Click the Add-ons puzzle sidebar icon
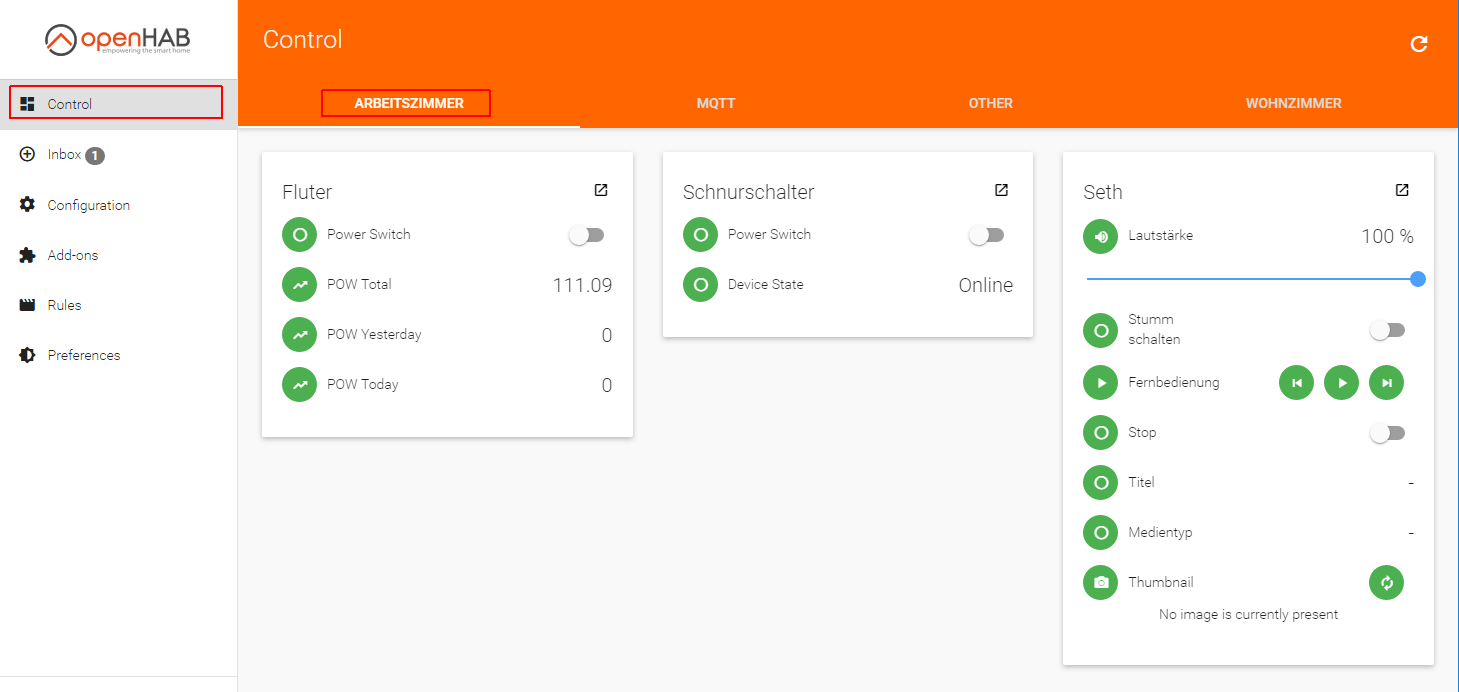 click(27, 255)
